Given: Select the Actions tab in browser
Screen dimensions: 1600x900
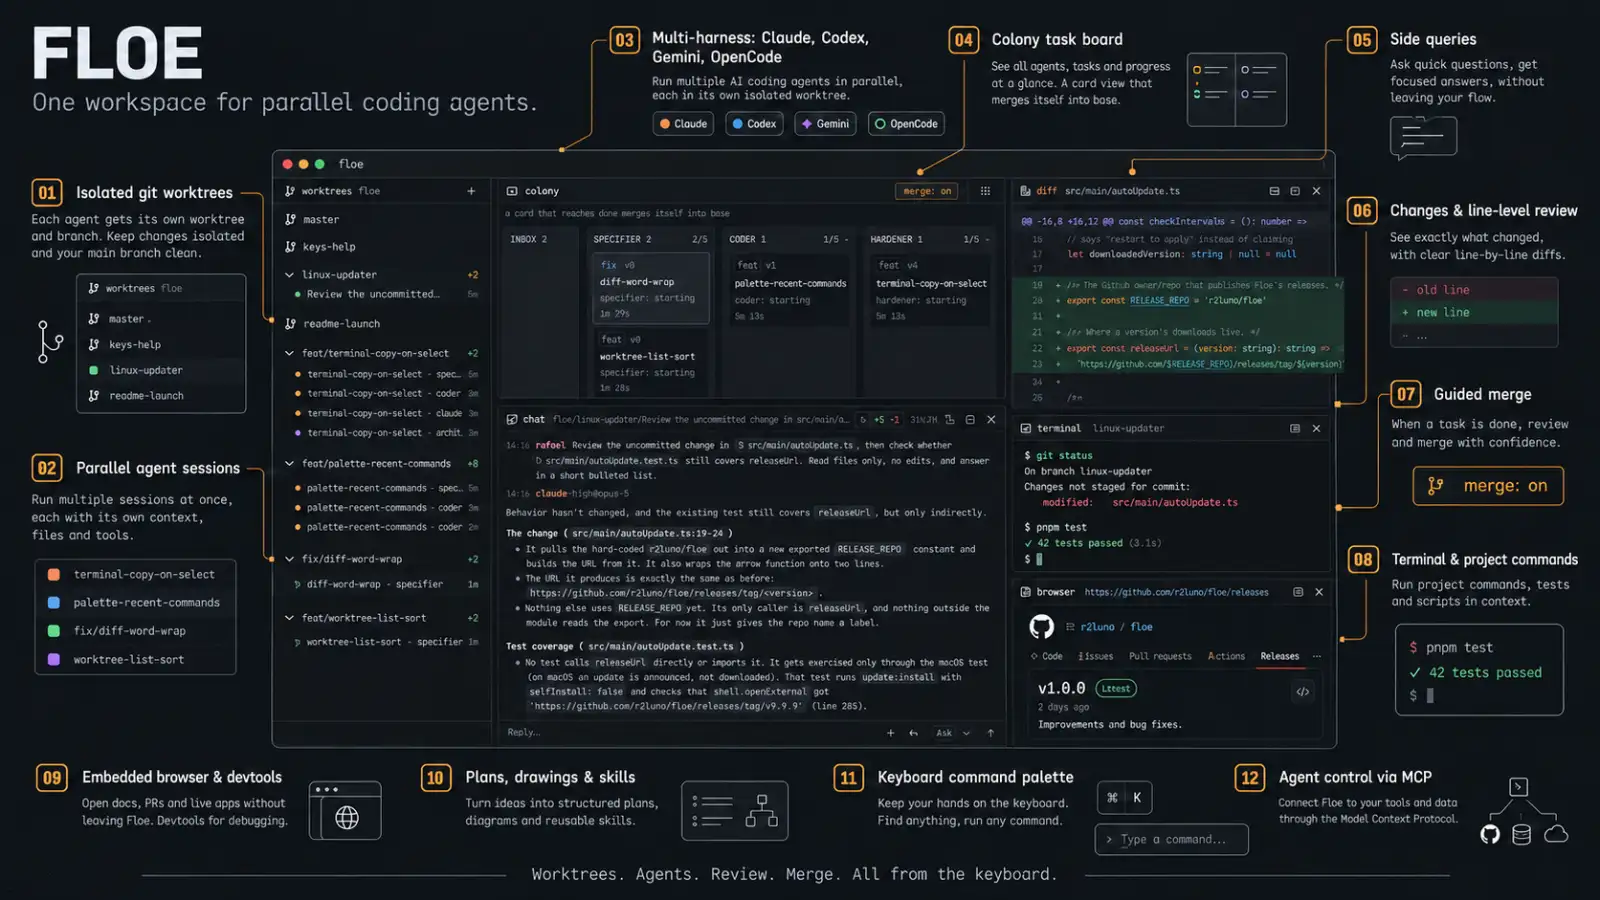Looking at the screenshot, I should 1226,656.
